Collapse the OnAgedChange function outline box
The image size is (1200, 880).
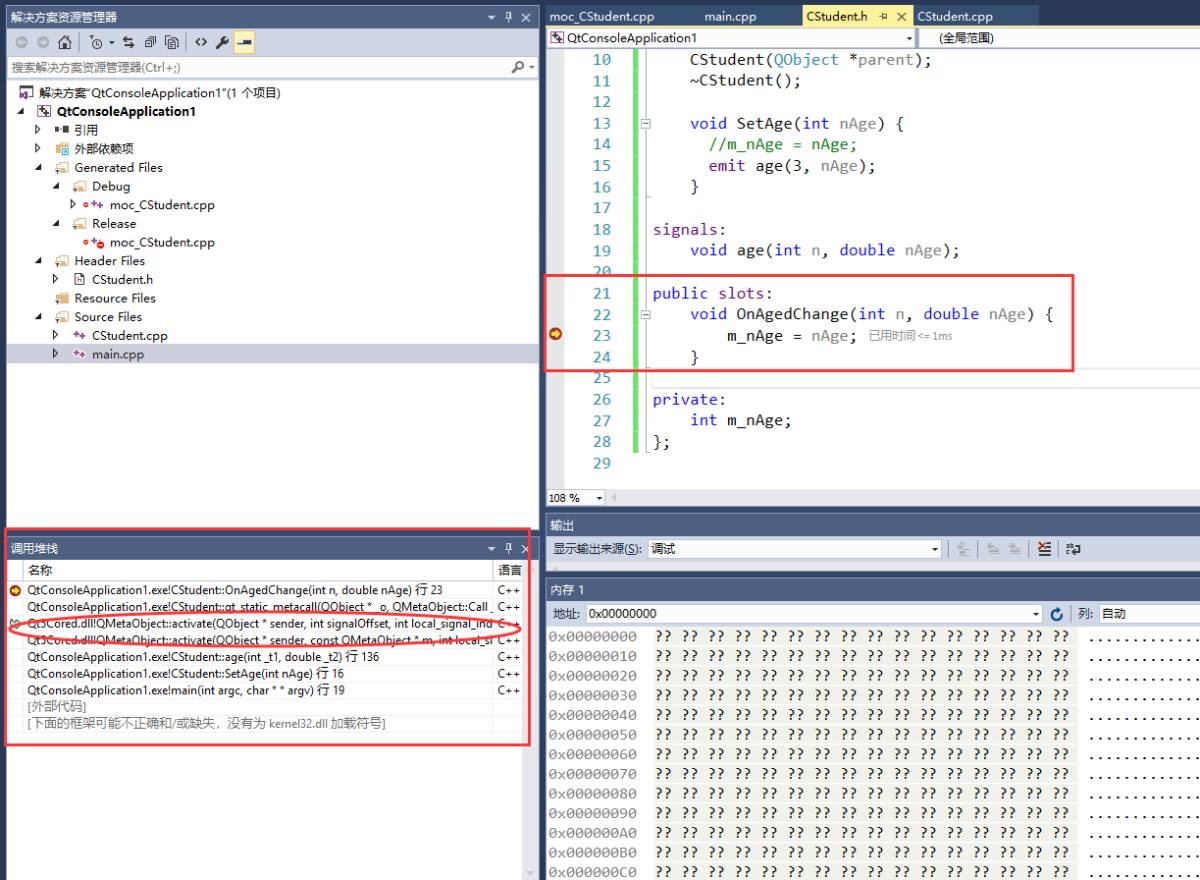coord(646,315)
